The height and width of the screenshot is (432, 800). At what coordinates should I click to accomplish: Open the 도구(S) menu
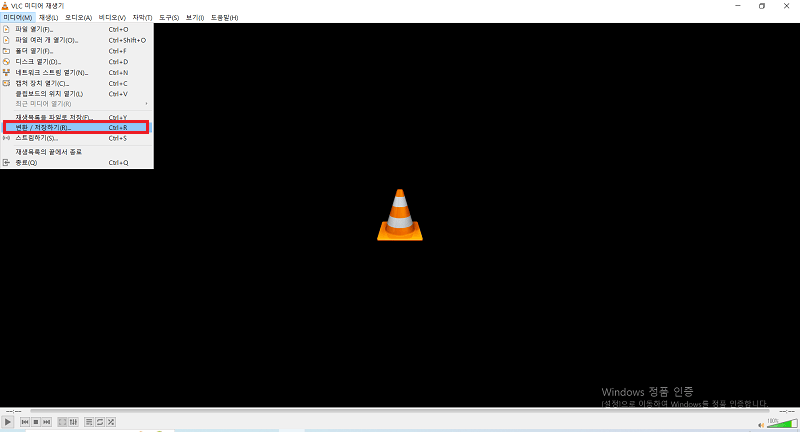[x=169, y=17]
